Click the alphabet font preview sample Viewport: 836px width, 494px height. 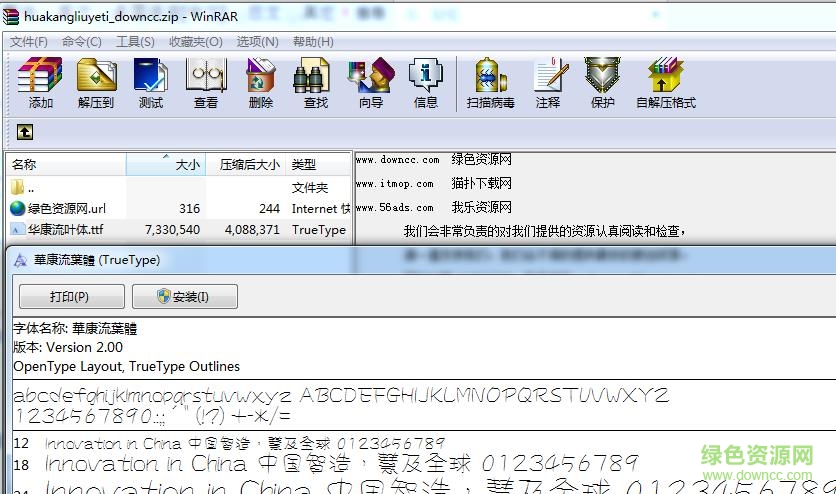pyautogui.click(x=341, y=395)
